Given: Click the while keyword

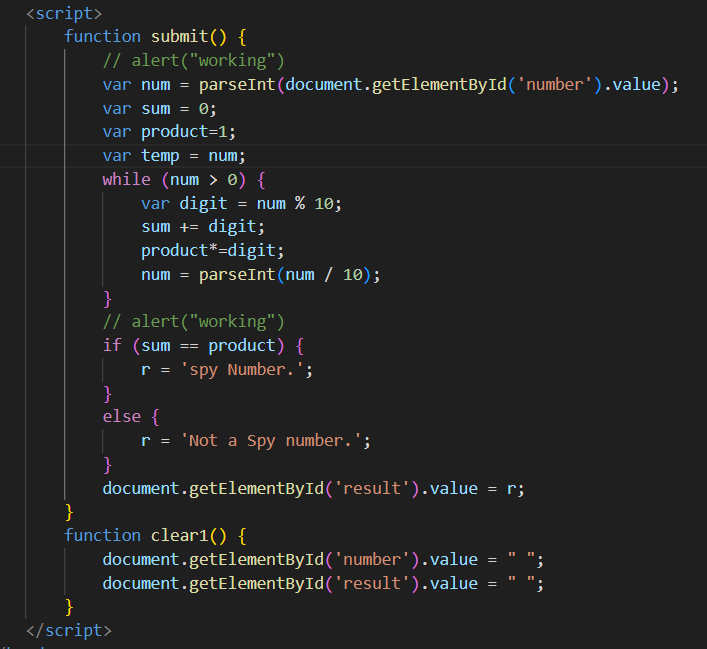Looking at the screenshot, I should pyautogui.click(x=126, y=180).
